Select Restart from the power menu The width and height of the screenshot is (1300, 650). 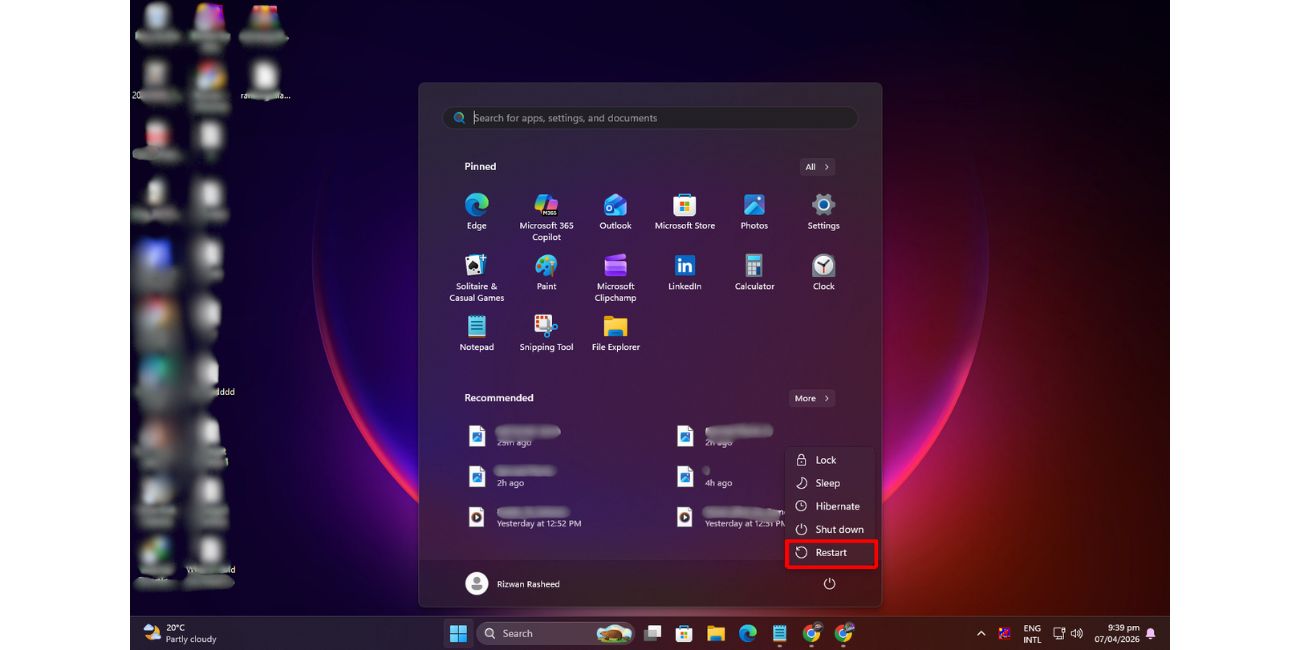(831, 552)
